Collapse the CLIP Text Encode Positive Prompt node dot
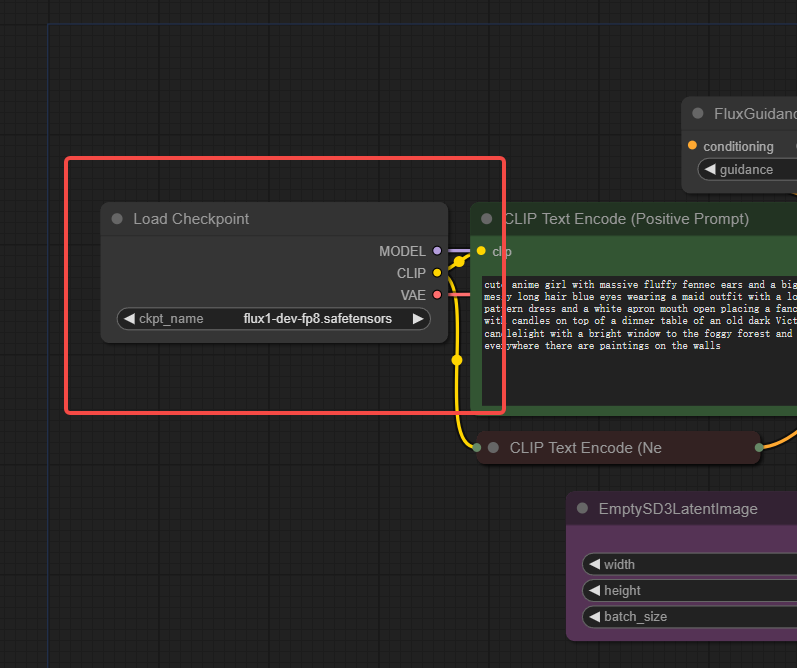 [x=486, y=219]
